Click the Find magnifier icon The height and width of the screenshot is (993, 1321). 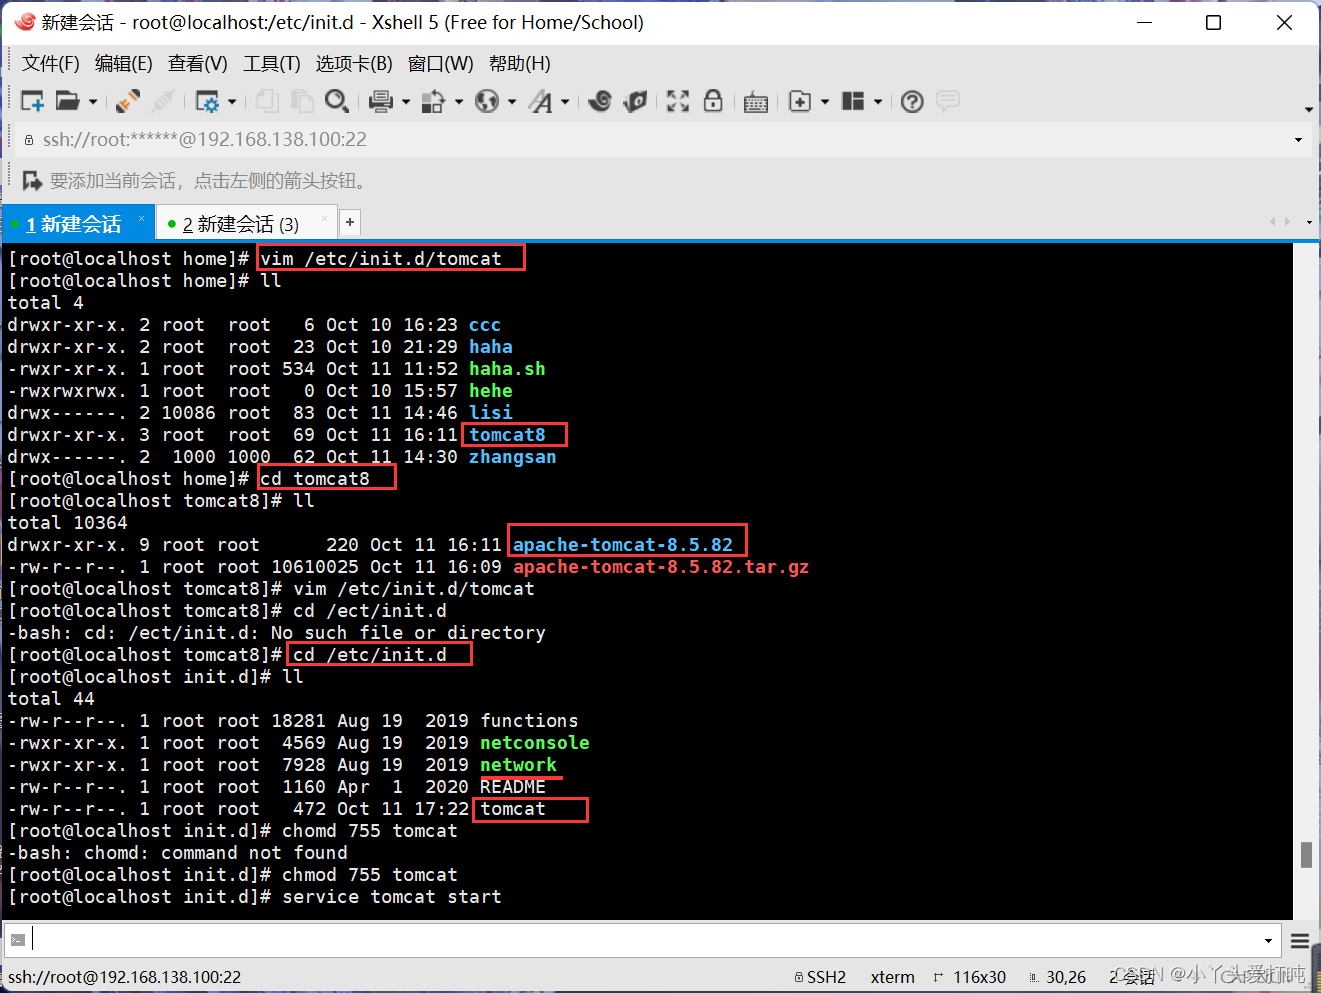click(x=337, y=101)
